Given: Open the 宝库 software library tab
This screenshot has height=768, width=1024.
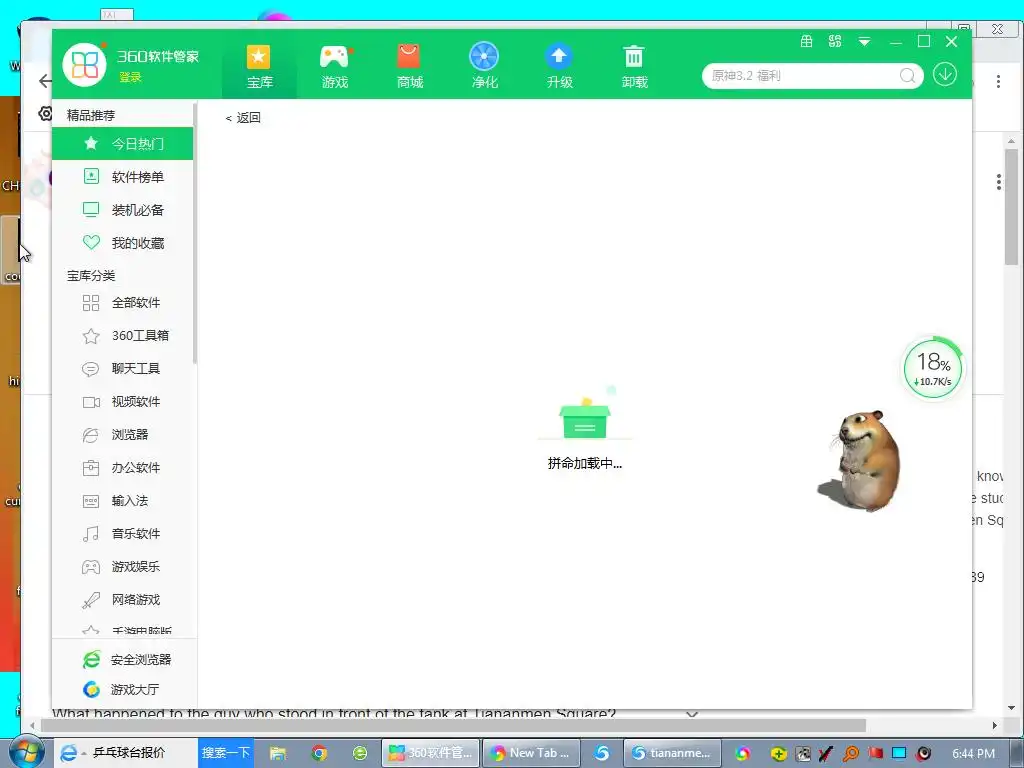Looking at the screenshot, I should [x=259, y=67].
